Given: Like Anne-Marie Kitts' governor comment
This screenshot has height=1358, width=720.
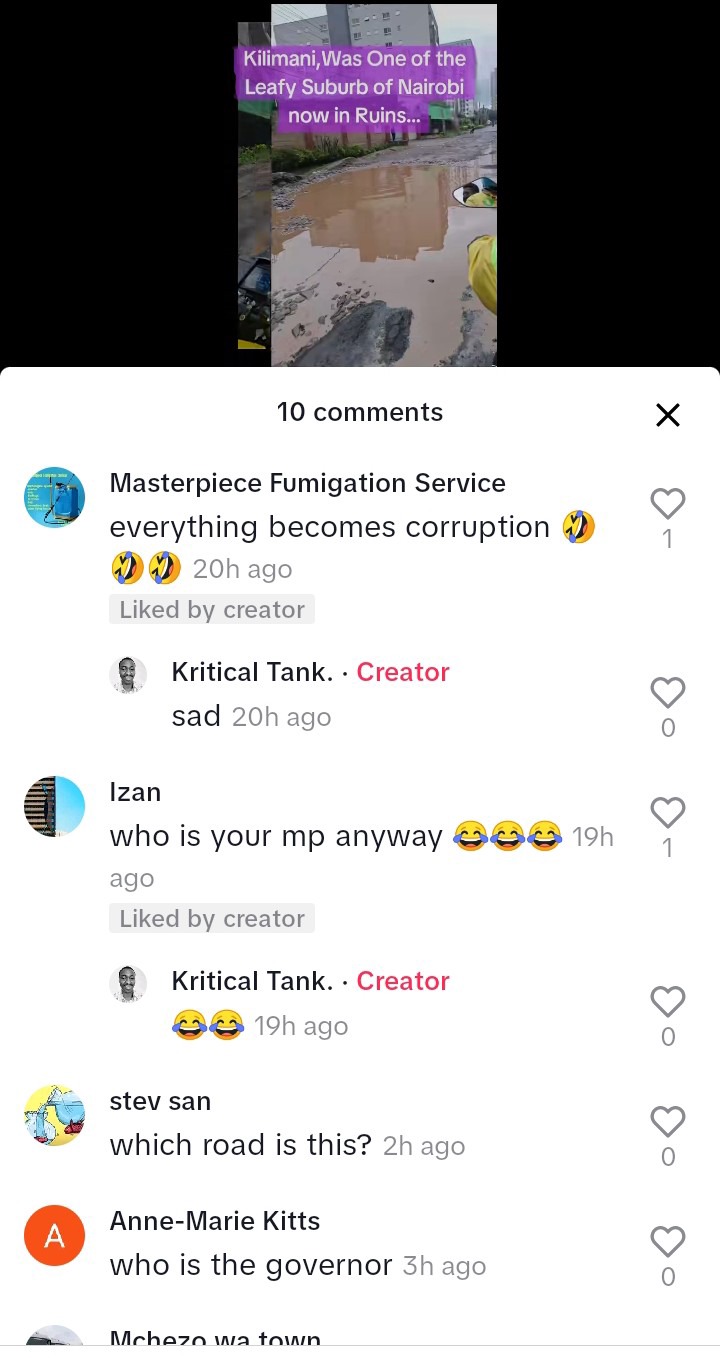Looking at the screenshot, I should pyautogui.click(x=668, y=1242).
